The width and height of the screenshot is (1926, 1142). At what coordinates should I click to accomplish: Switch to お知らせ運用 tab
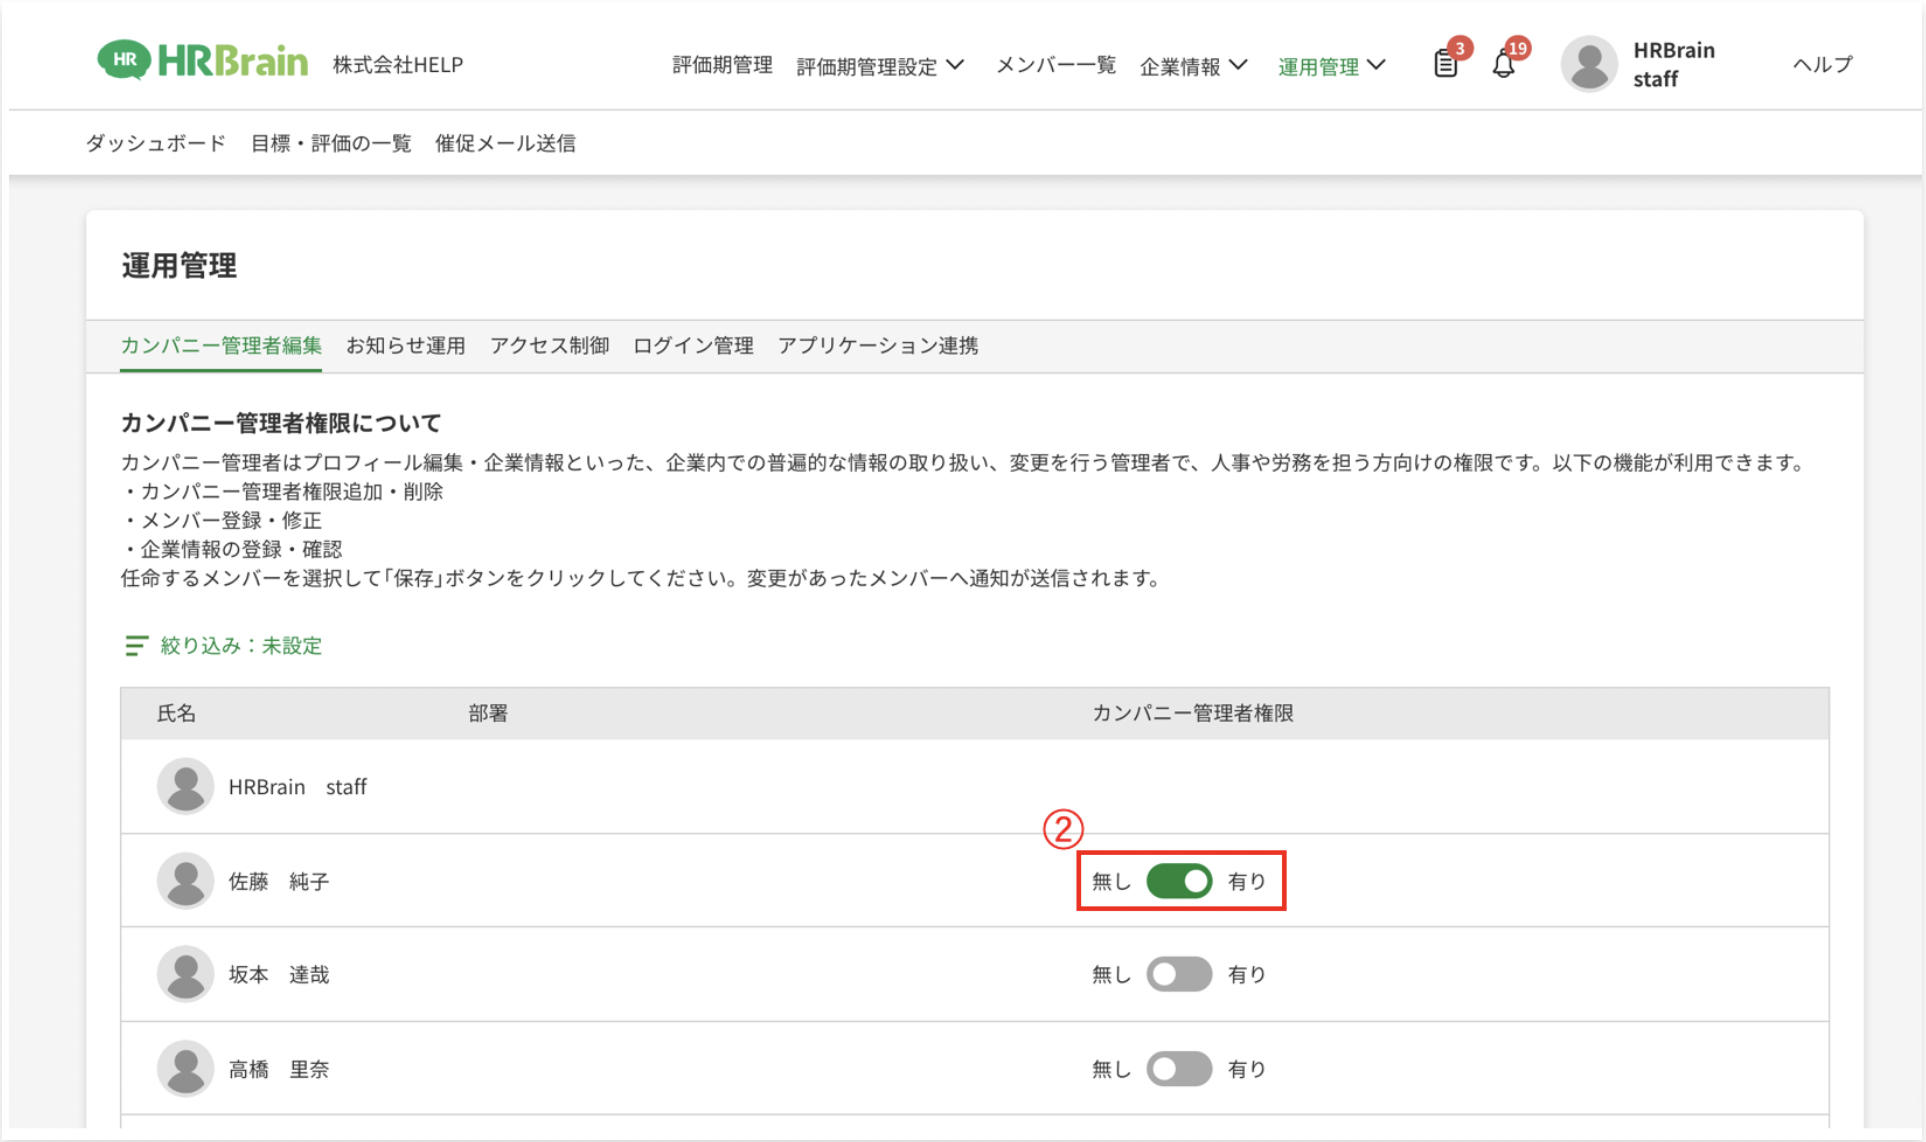point(406,346)
